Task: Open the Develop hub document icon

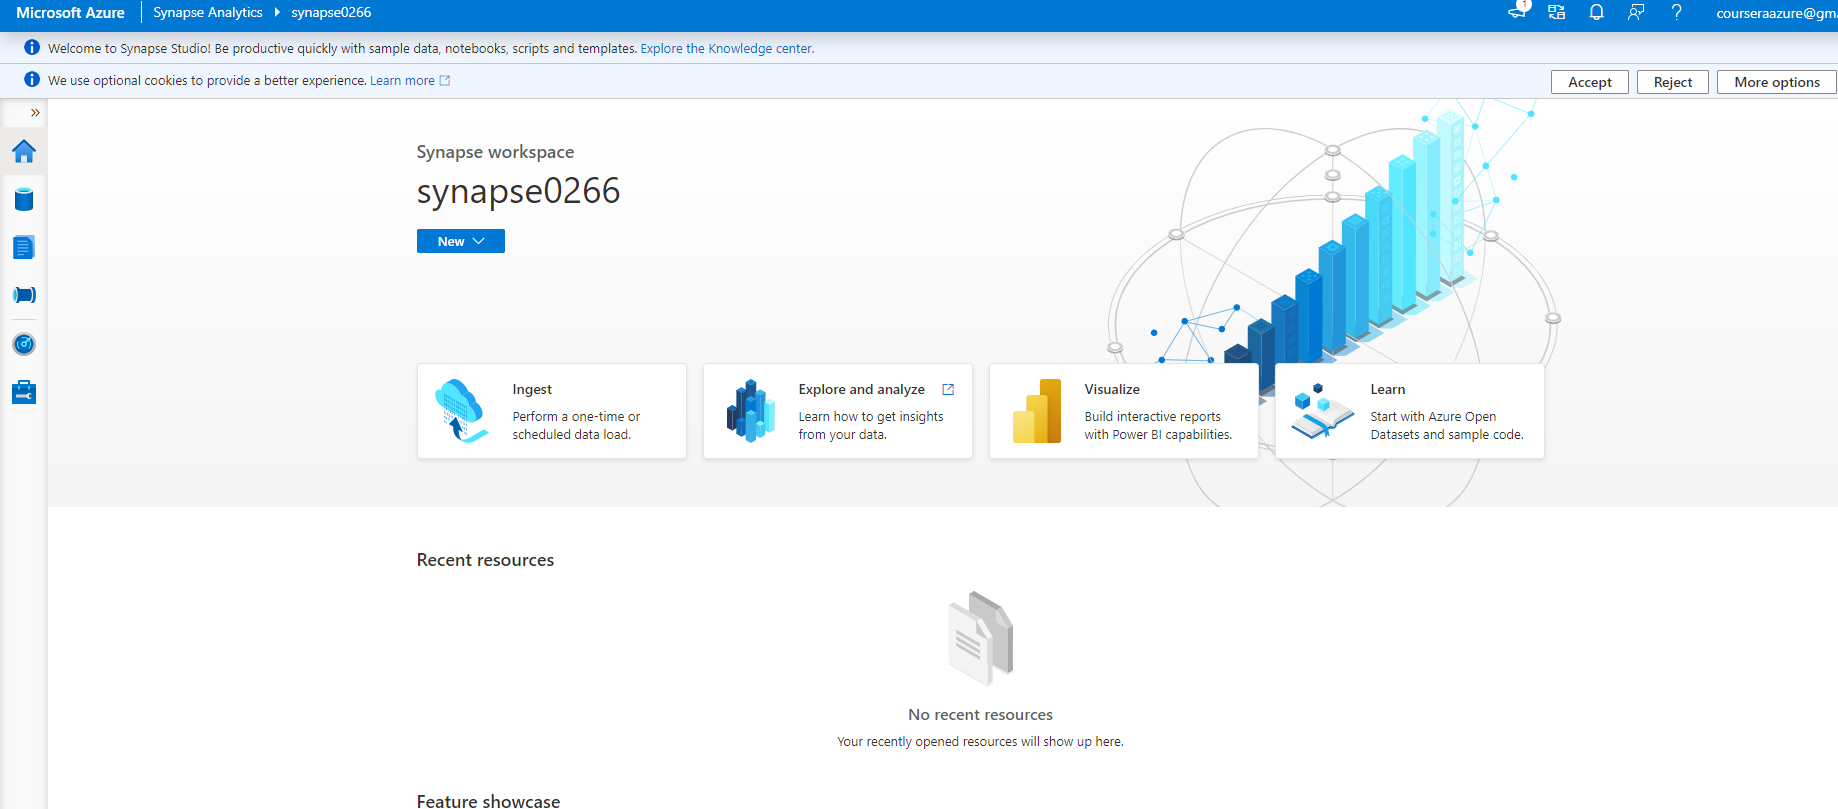Action: tap(24, 247)
